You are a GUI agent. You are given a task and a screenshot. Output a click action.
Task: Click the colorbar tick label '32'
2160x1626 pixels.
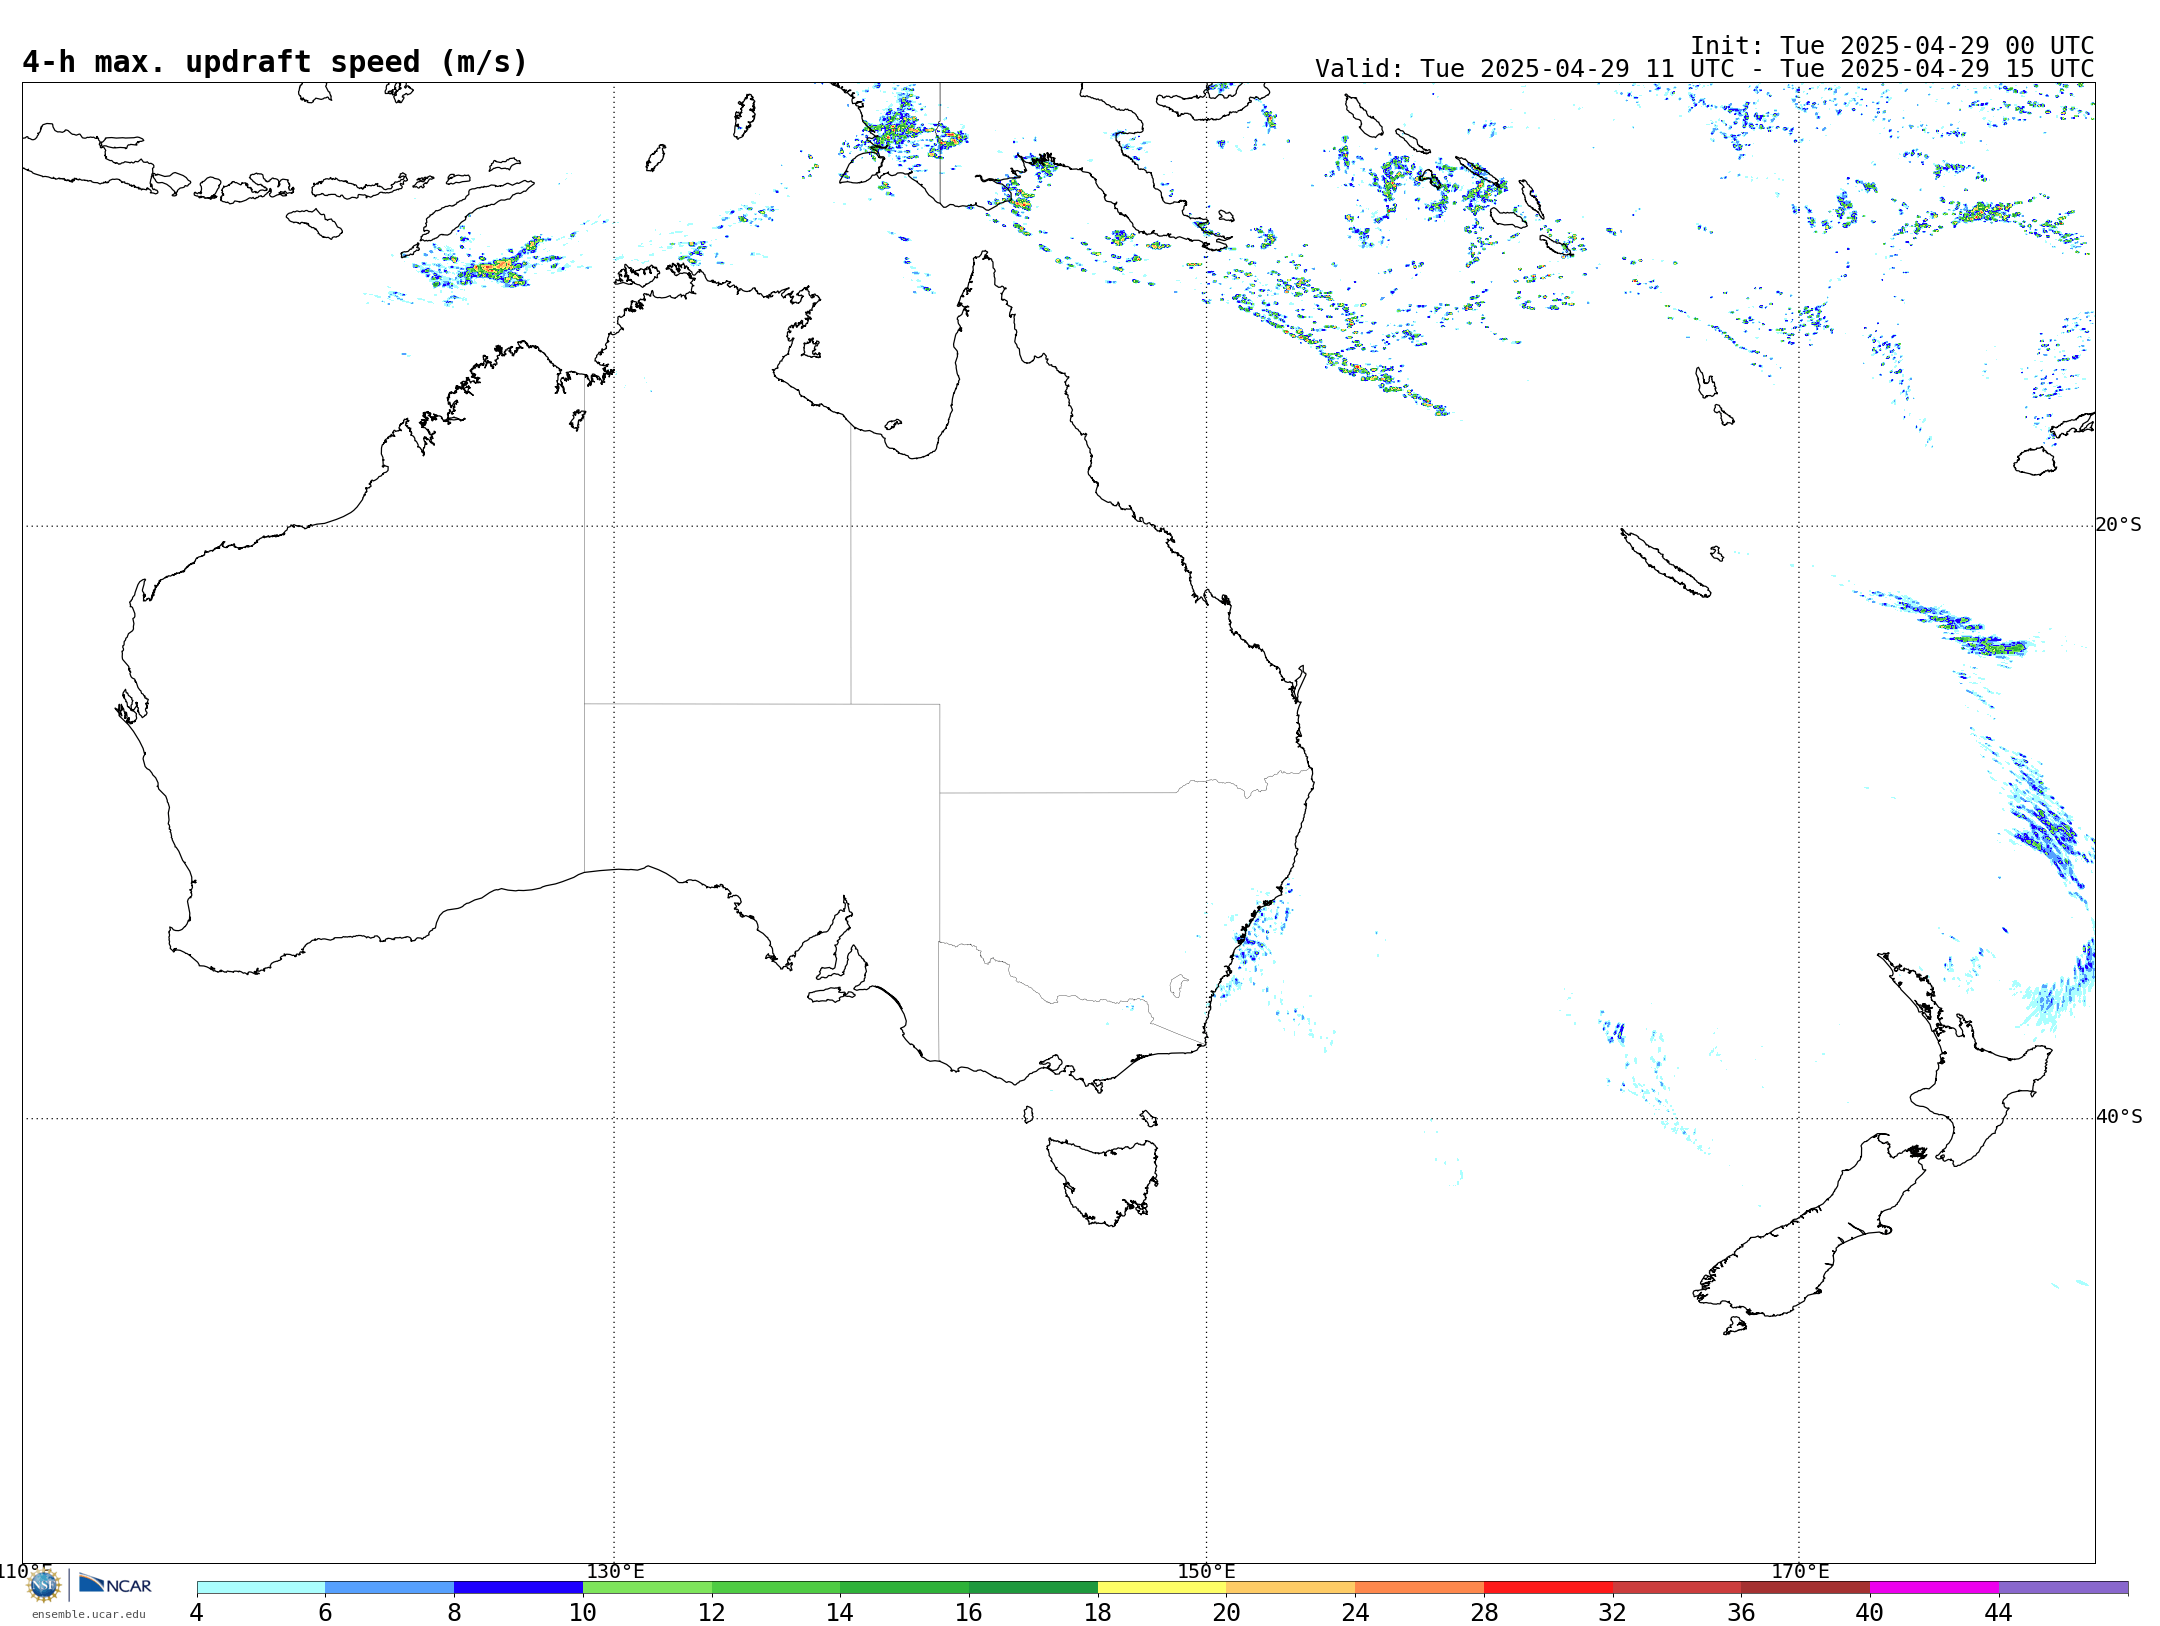(1613, 1612)
